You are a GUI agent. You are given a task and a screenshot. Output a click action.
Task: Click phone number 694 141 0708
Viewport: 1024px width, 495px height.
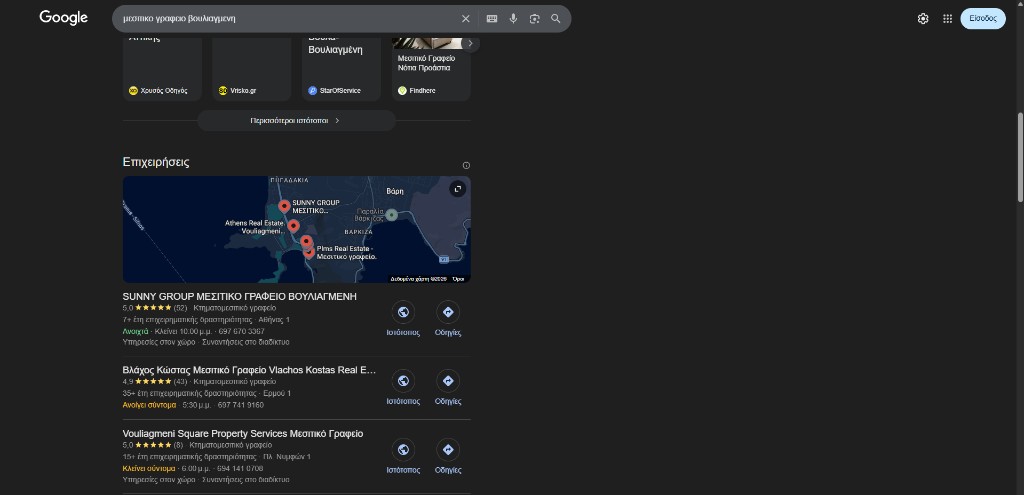[240, 468]
